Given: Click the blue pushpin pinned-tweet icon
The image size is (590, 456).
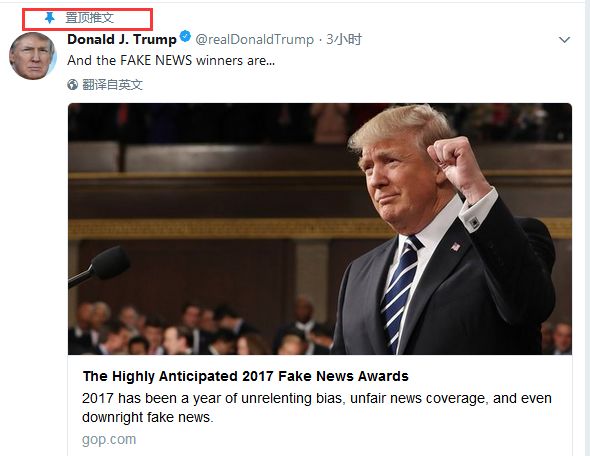Looking at the screenshot, I should [49, 18].
